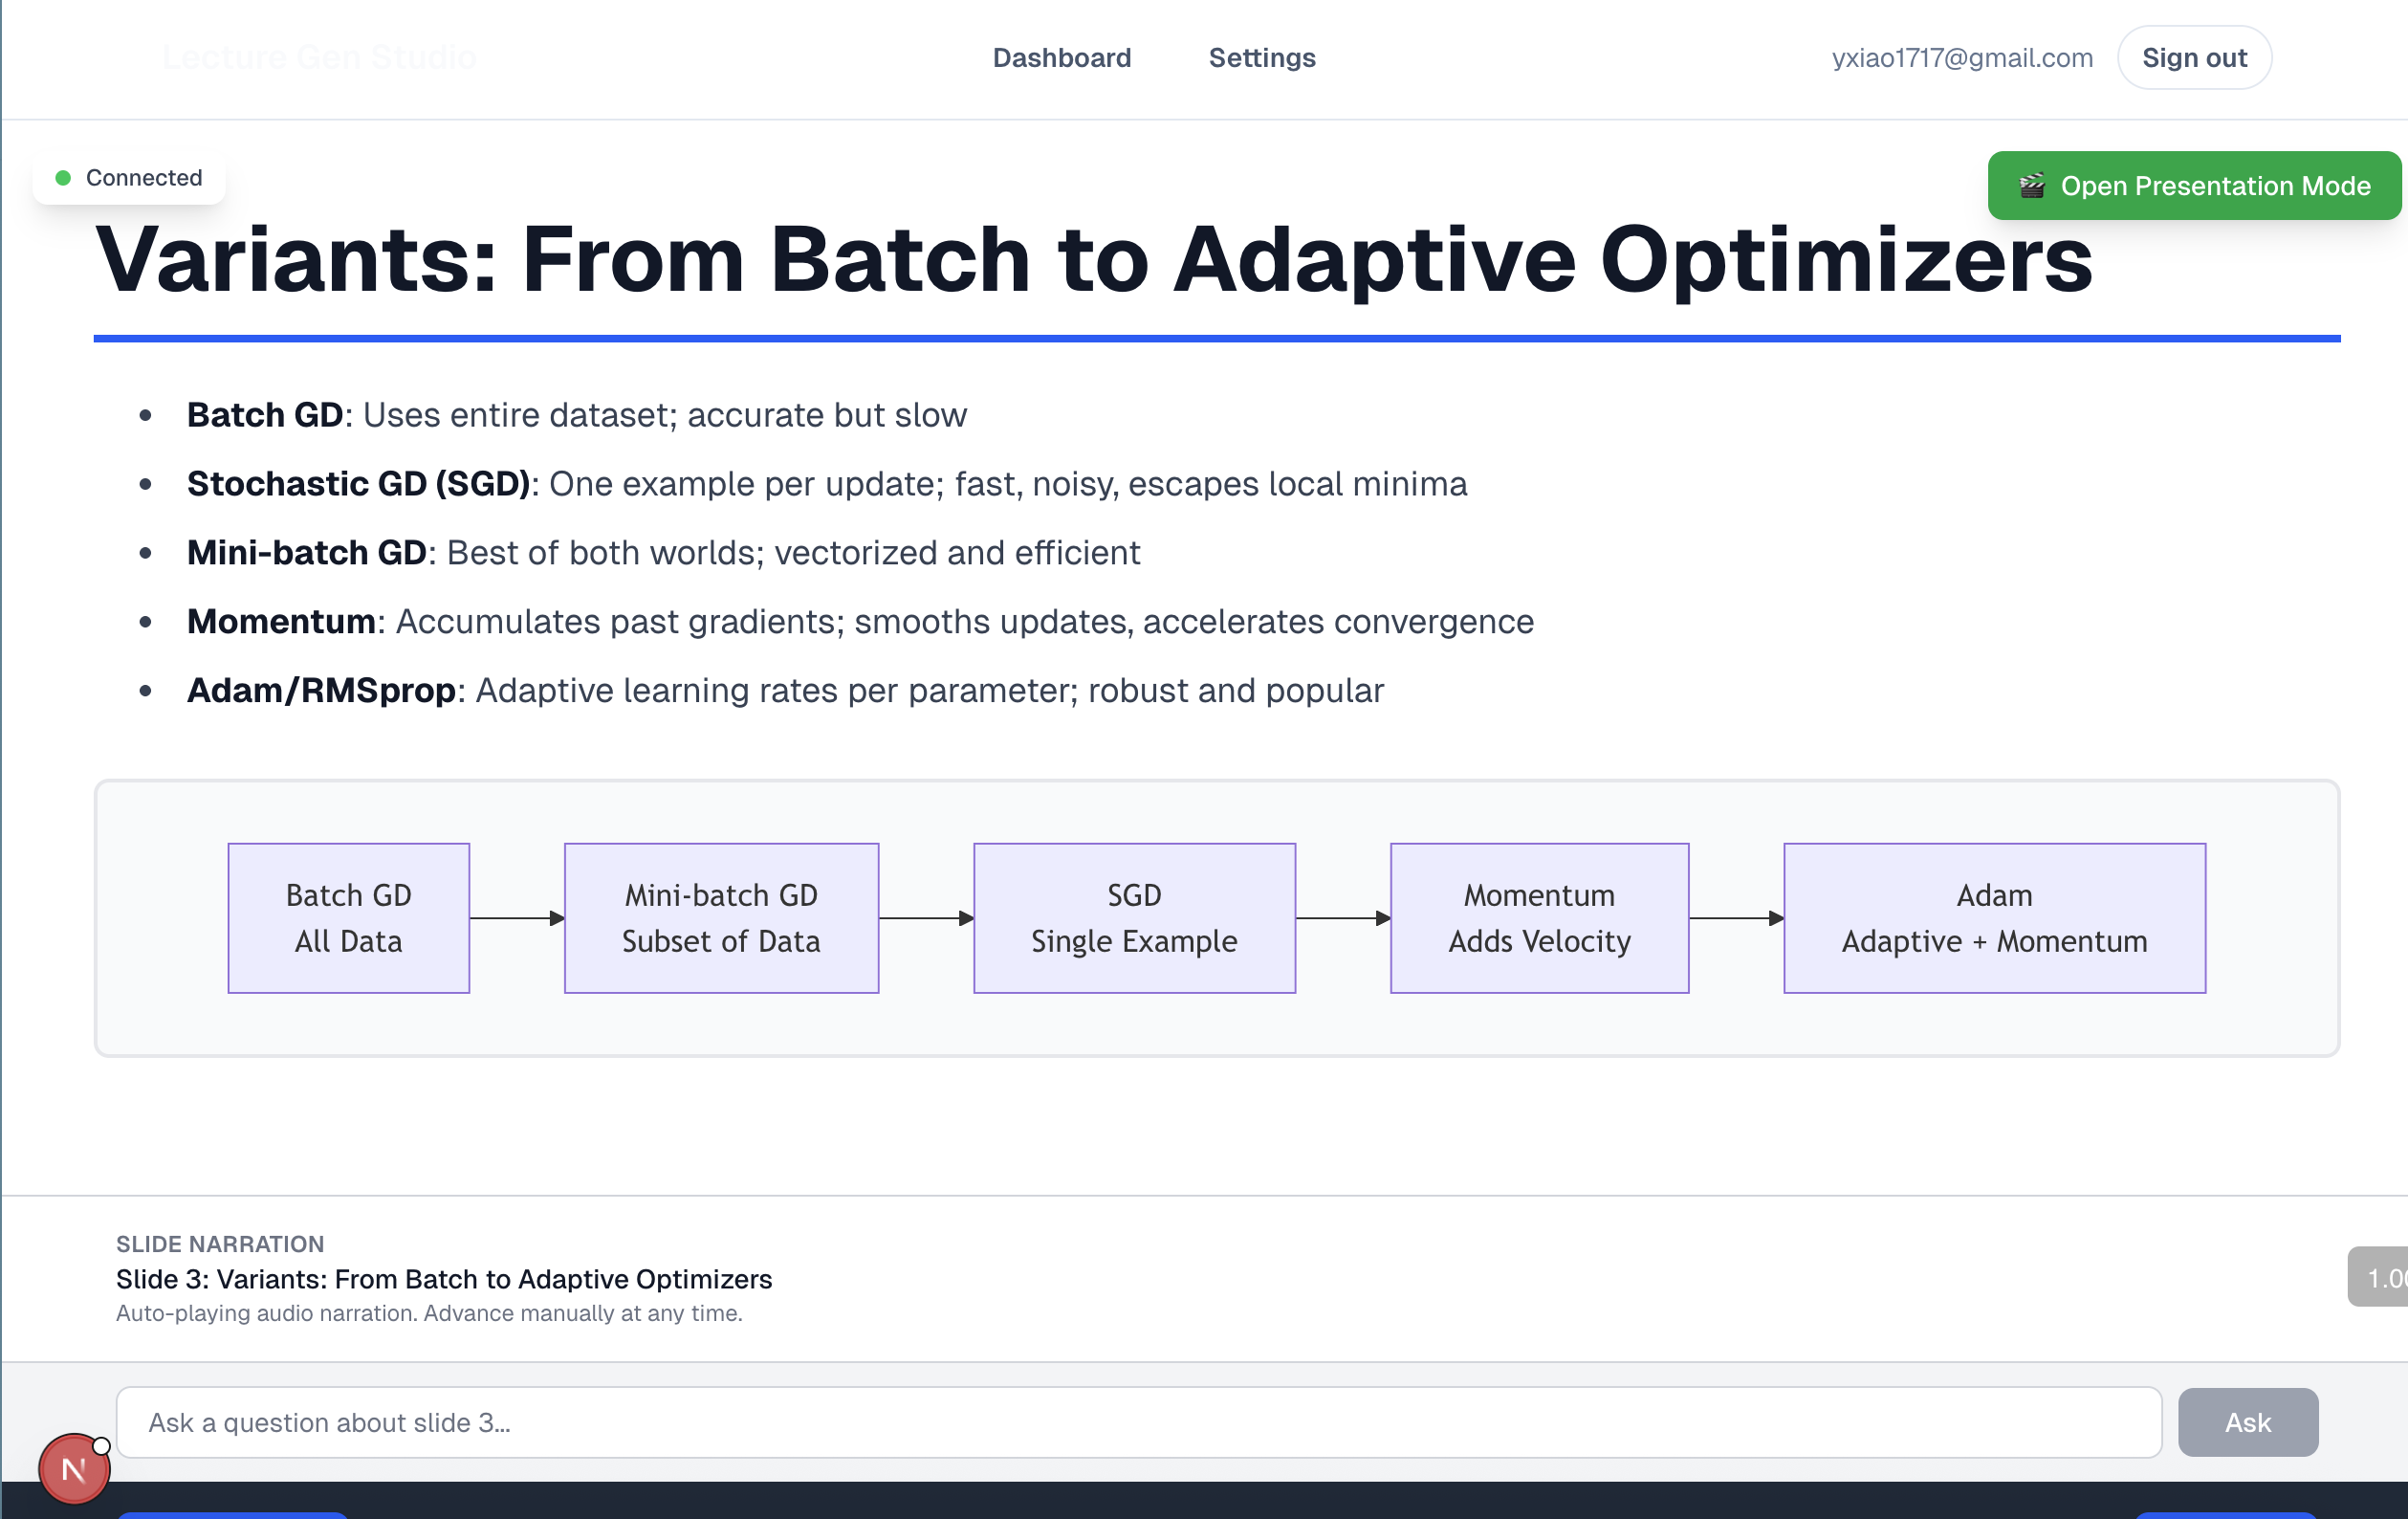Select the Momentum Adds Velocity node
The image size is (2408, 1519).
1538,917
